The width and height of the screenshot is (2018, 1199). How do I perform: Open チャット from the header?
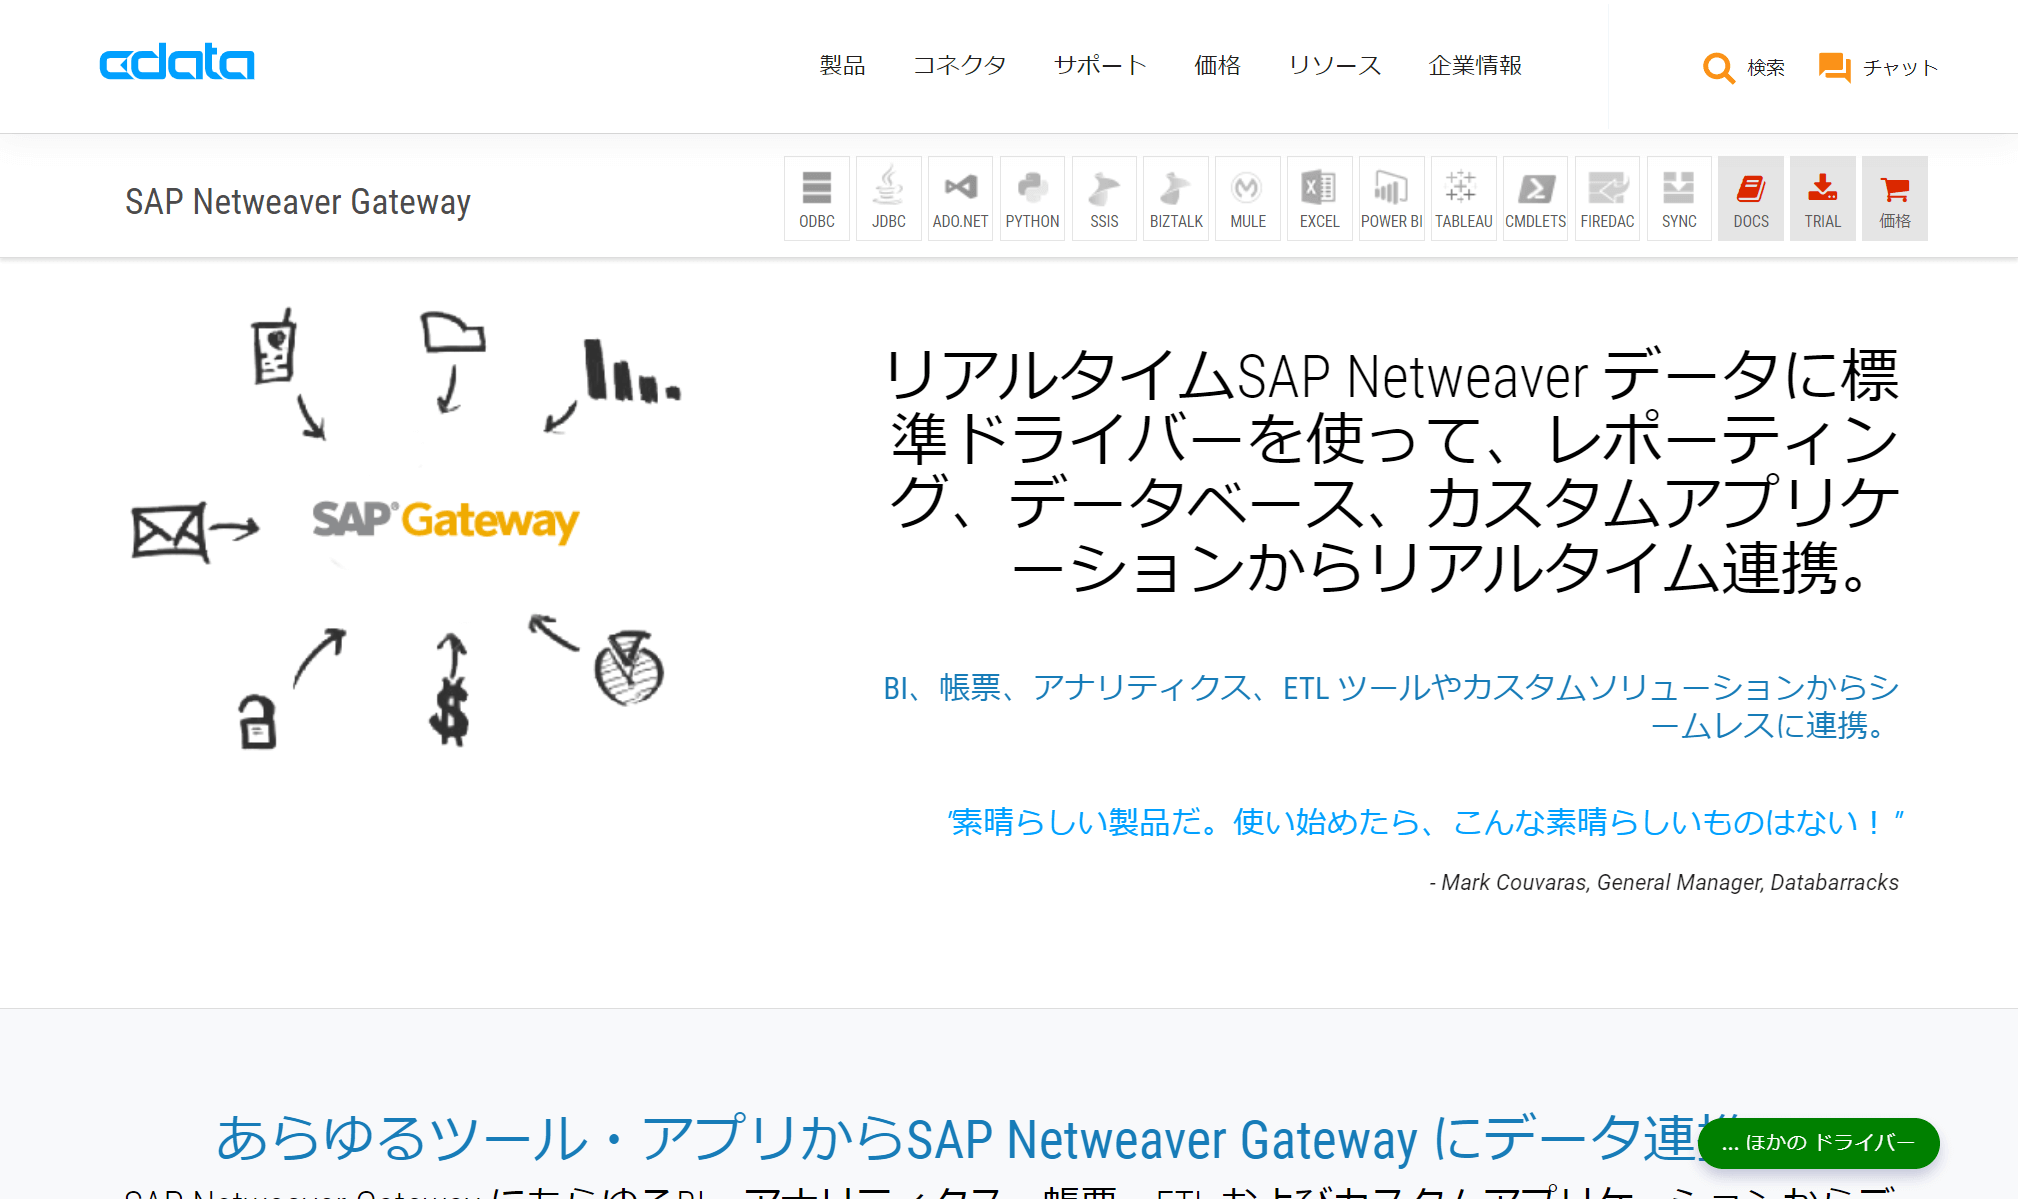[1878, 67]
